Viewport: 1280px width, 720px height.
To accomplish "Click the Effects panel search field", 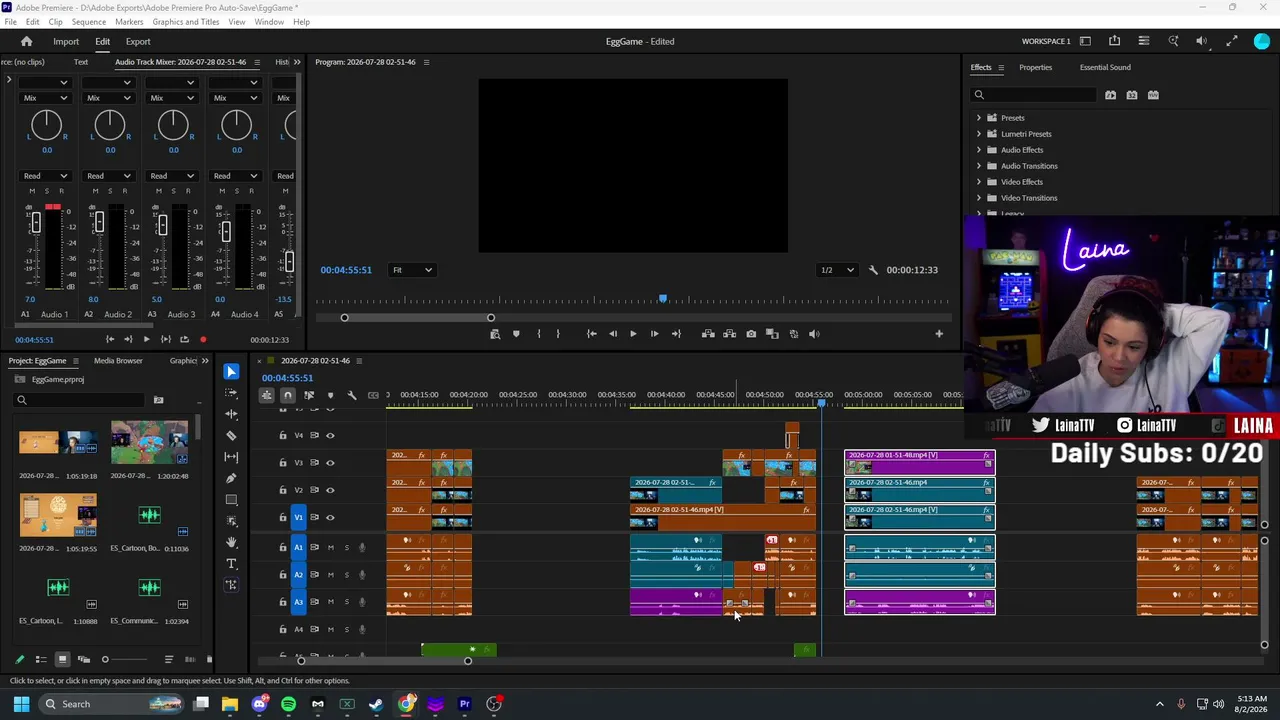I will (x=1035, y=95).
